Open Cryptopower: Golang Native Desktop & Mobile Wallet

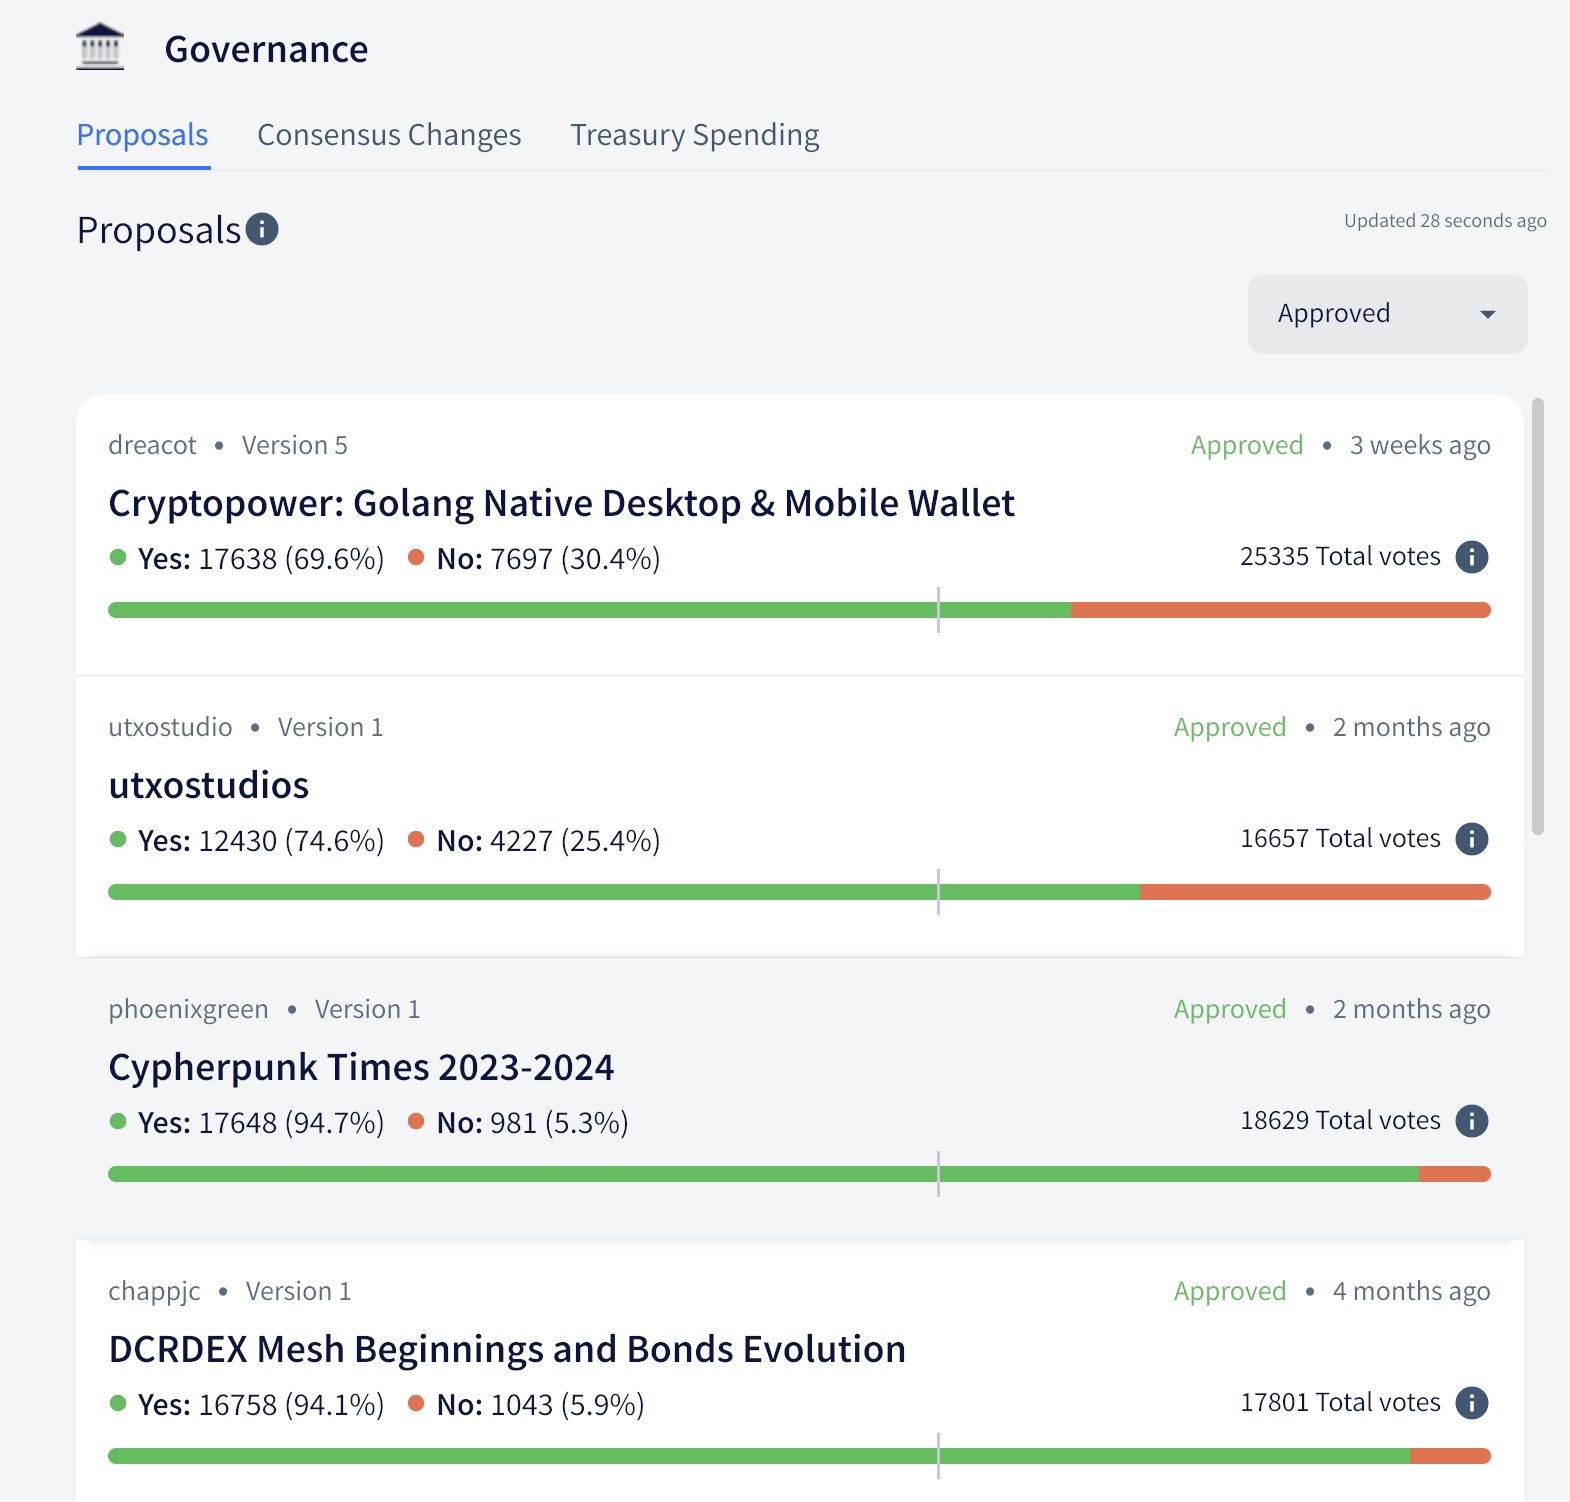point(561,503)
